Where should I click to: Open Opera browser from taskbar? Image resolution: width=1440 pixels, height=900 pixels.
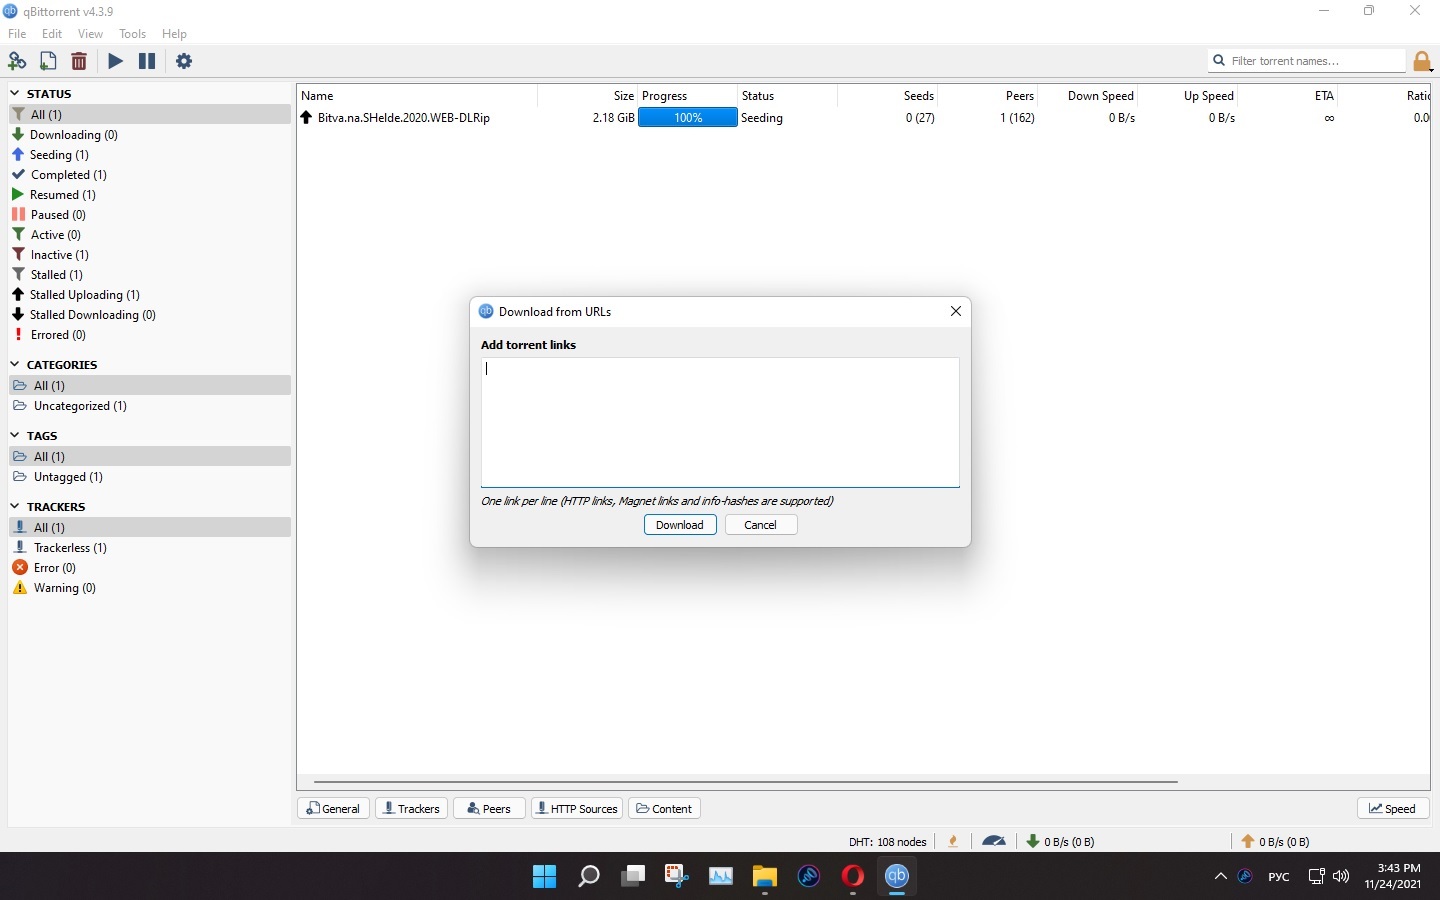853,876
